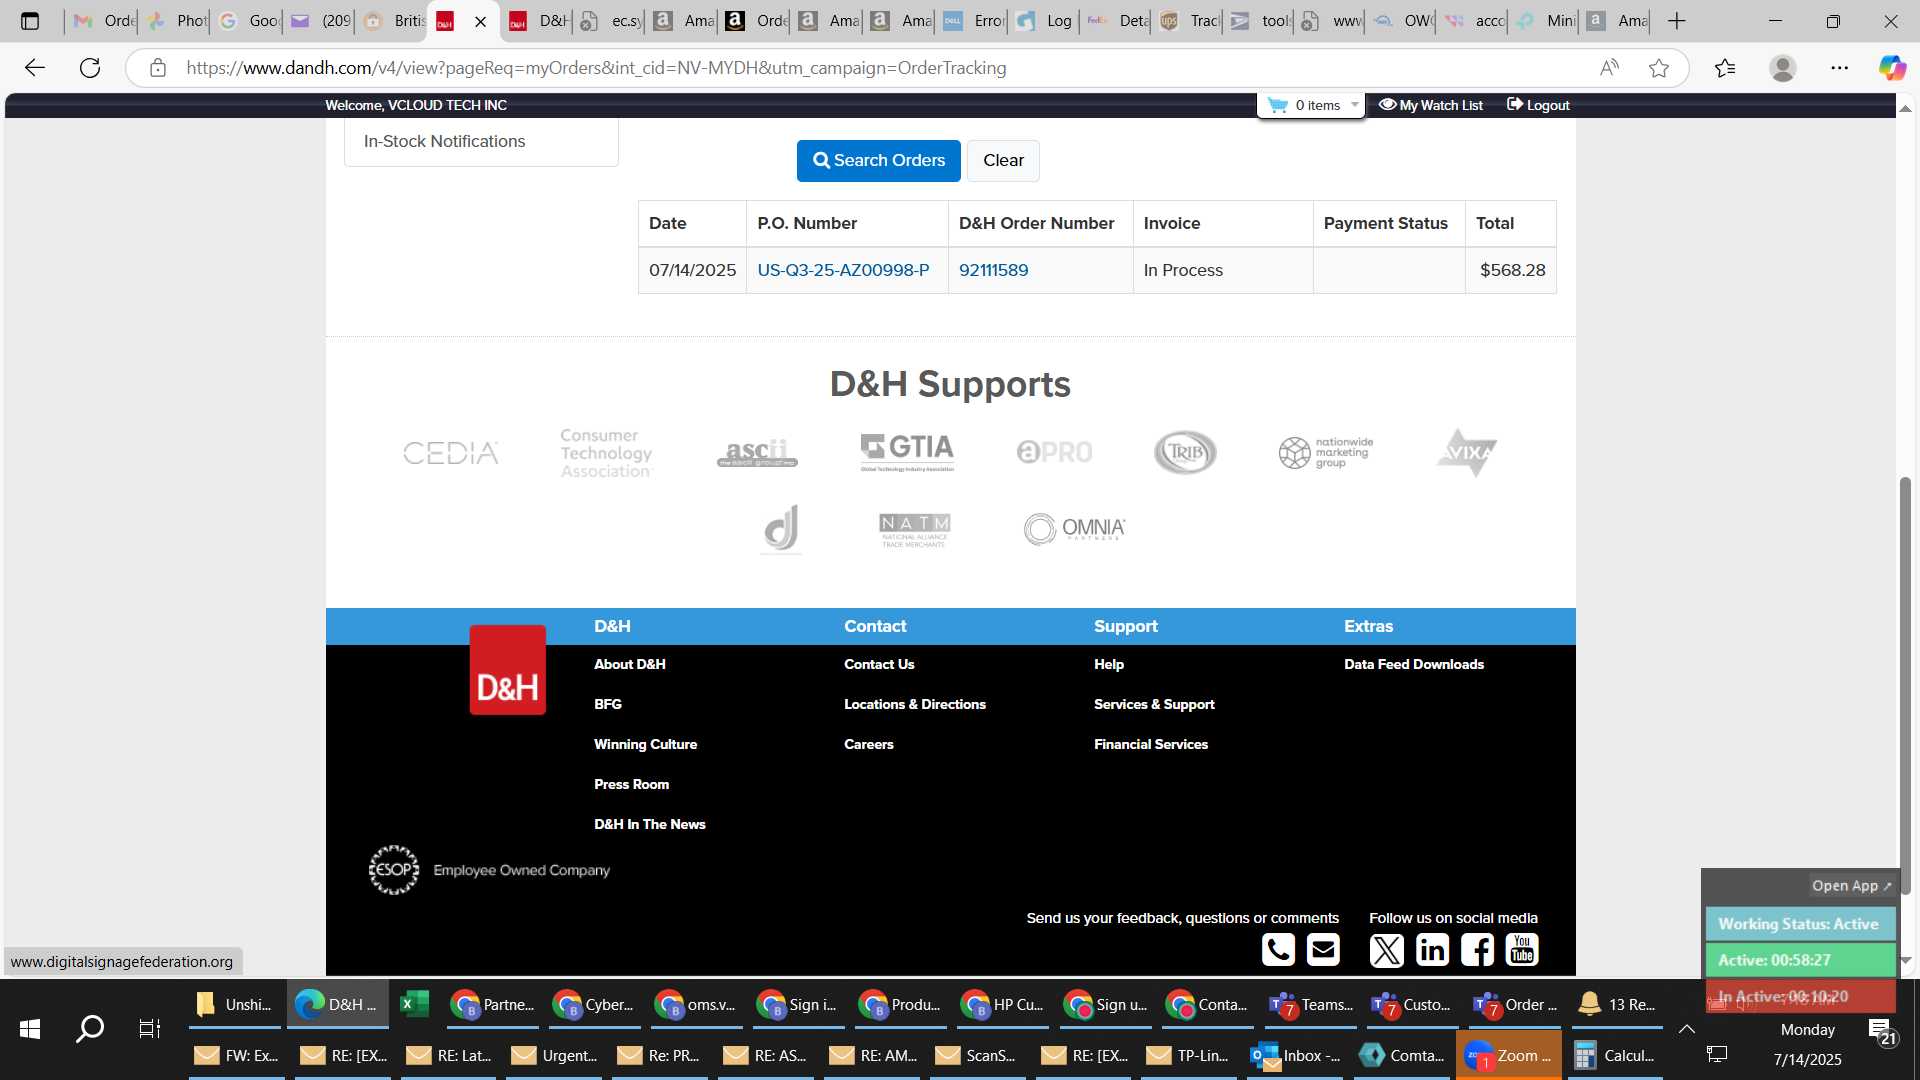Open Excel from the taskbar
The width and height of the screenshot is (1920, 1080).
coord(414,1004)
